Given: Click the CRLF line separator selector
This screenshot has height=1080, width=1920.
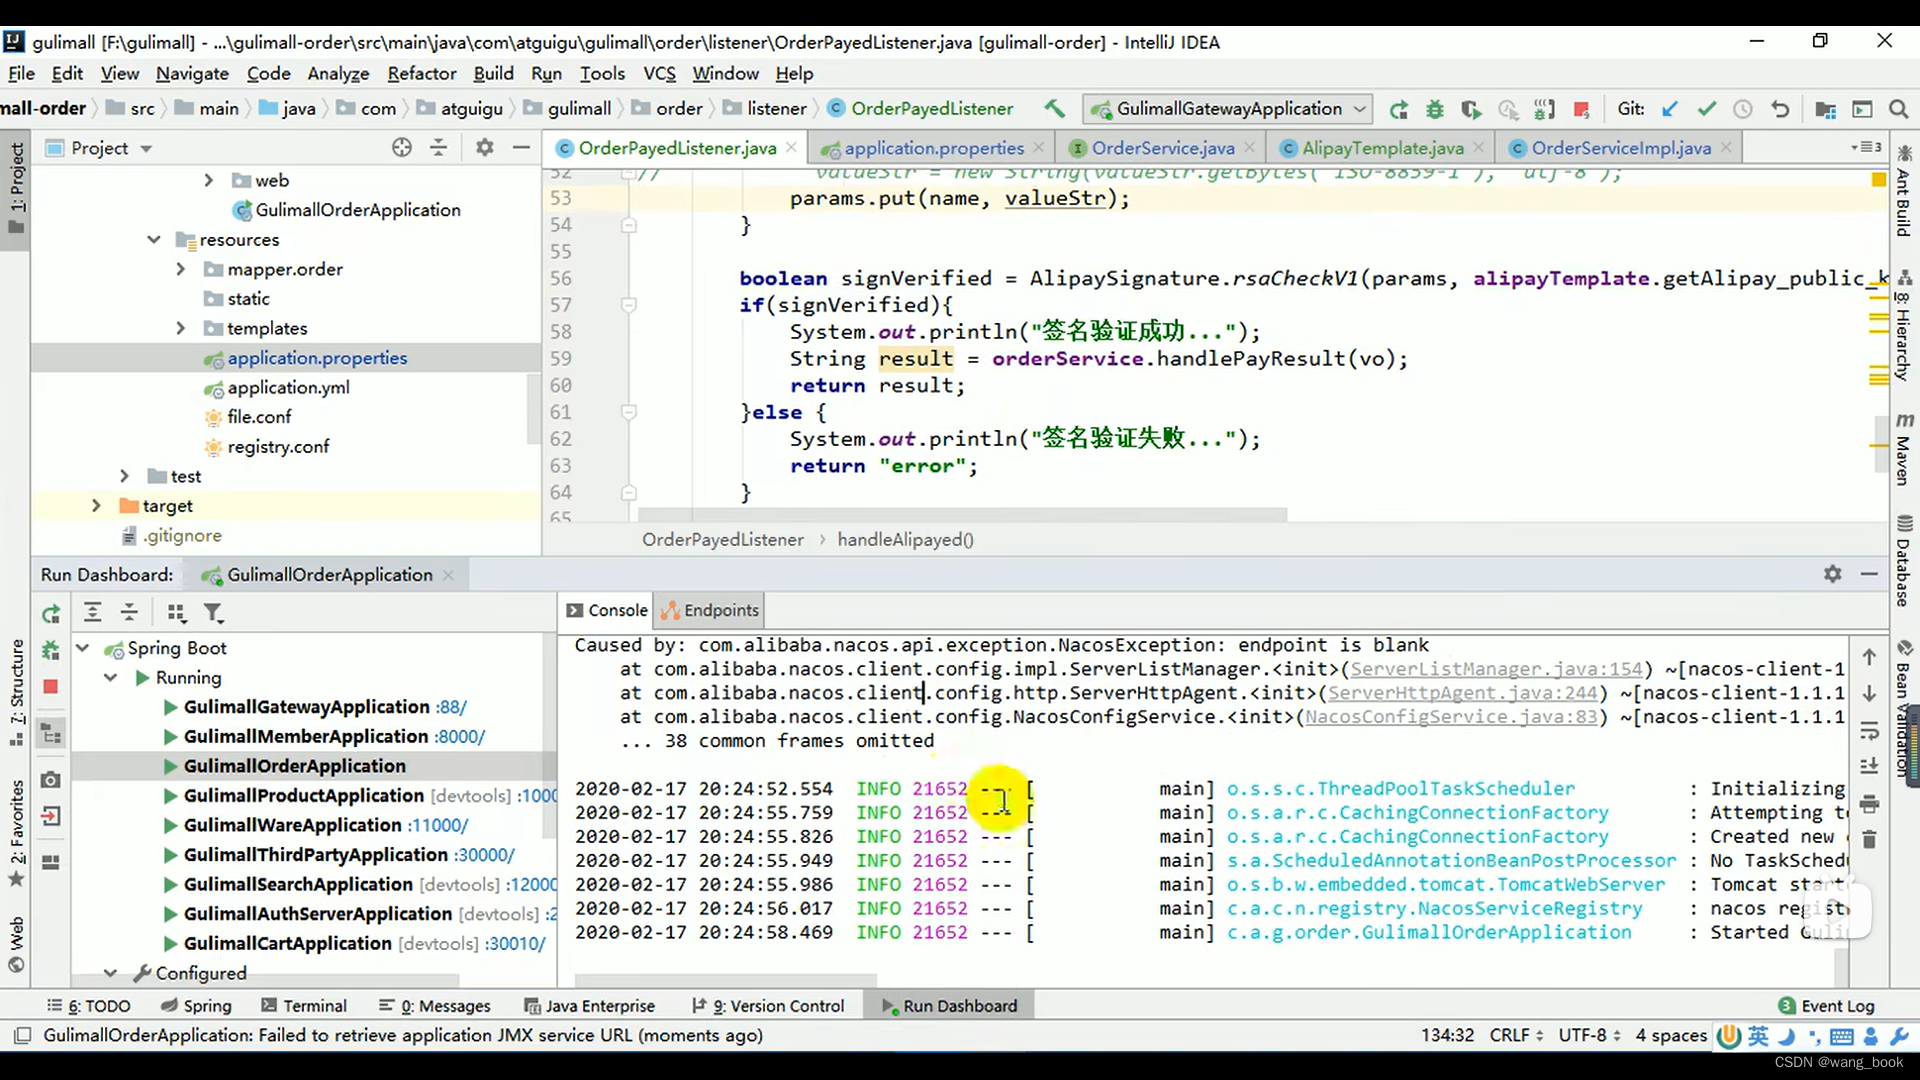Looking at the screenshot, I should (1516, 1036).
